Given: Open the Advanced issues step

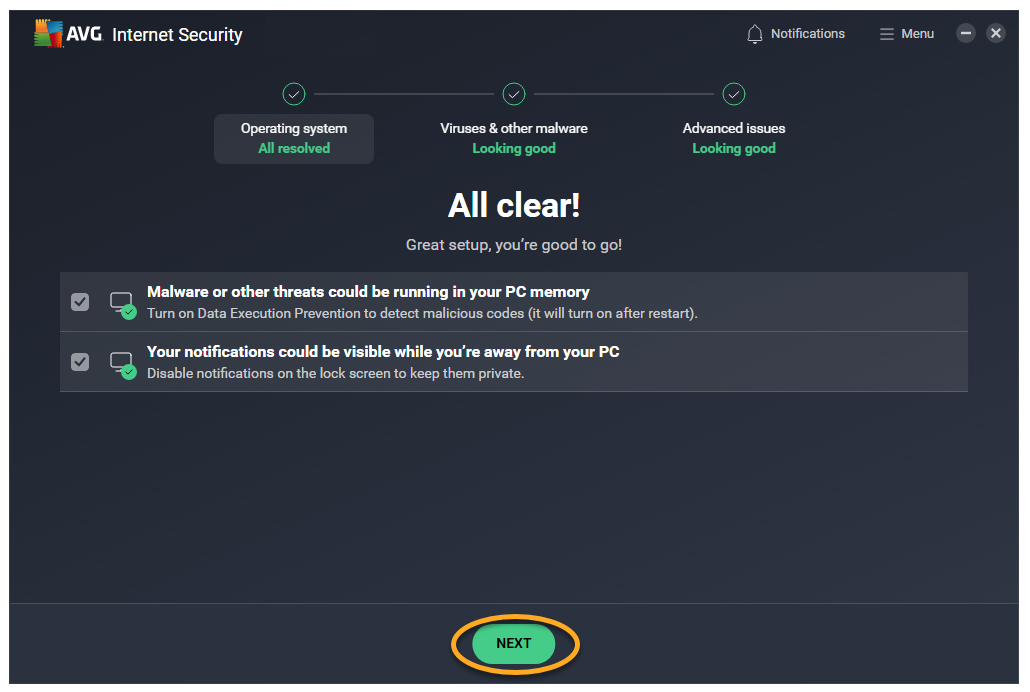Looking at the screenshot, I should [x=734, y=138].
